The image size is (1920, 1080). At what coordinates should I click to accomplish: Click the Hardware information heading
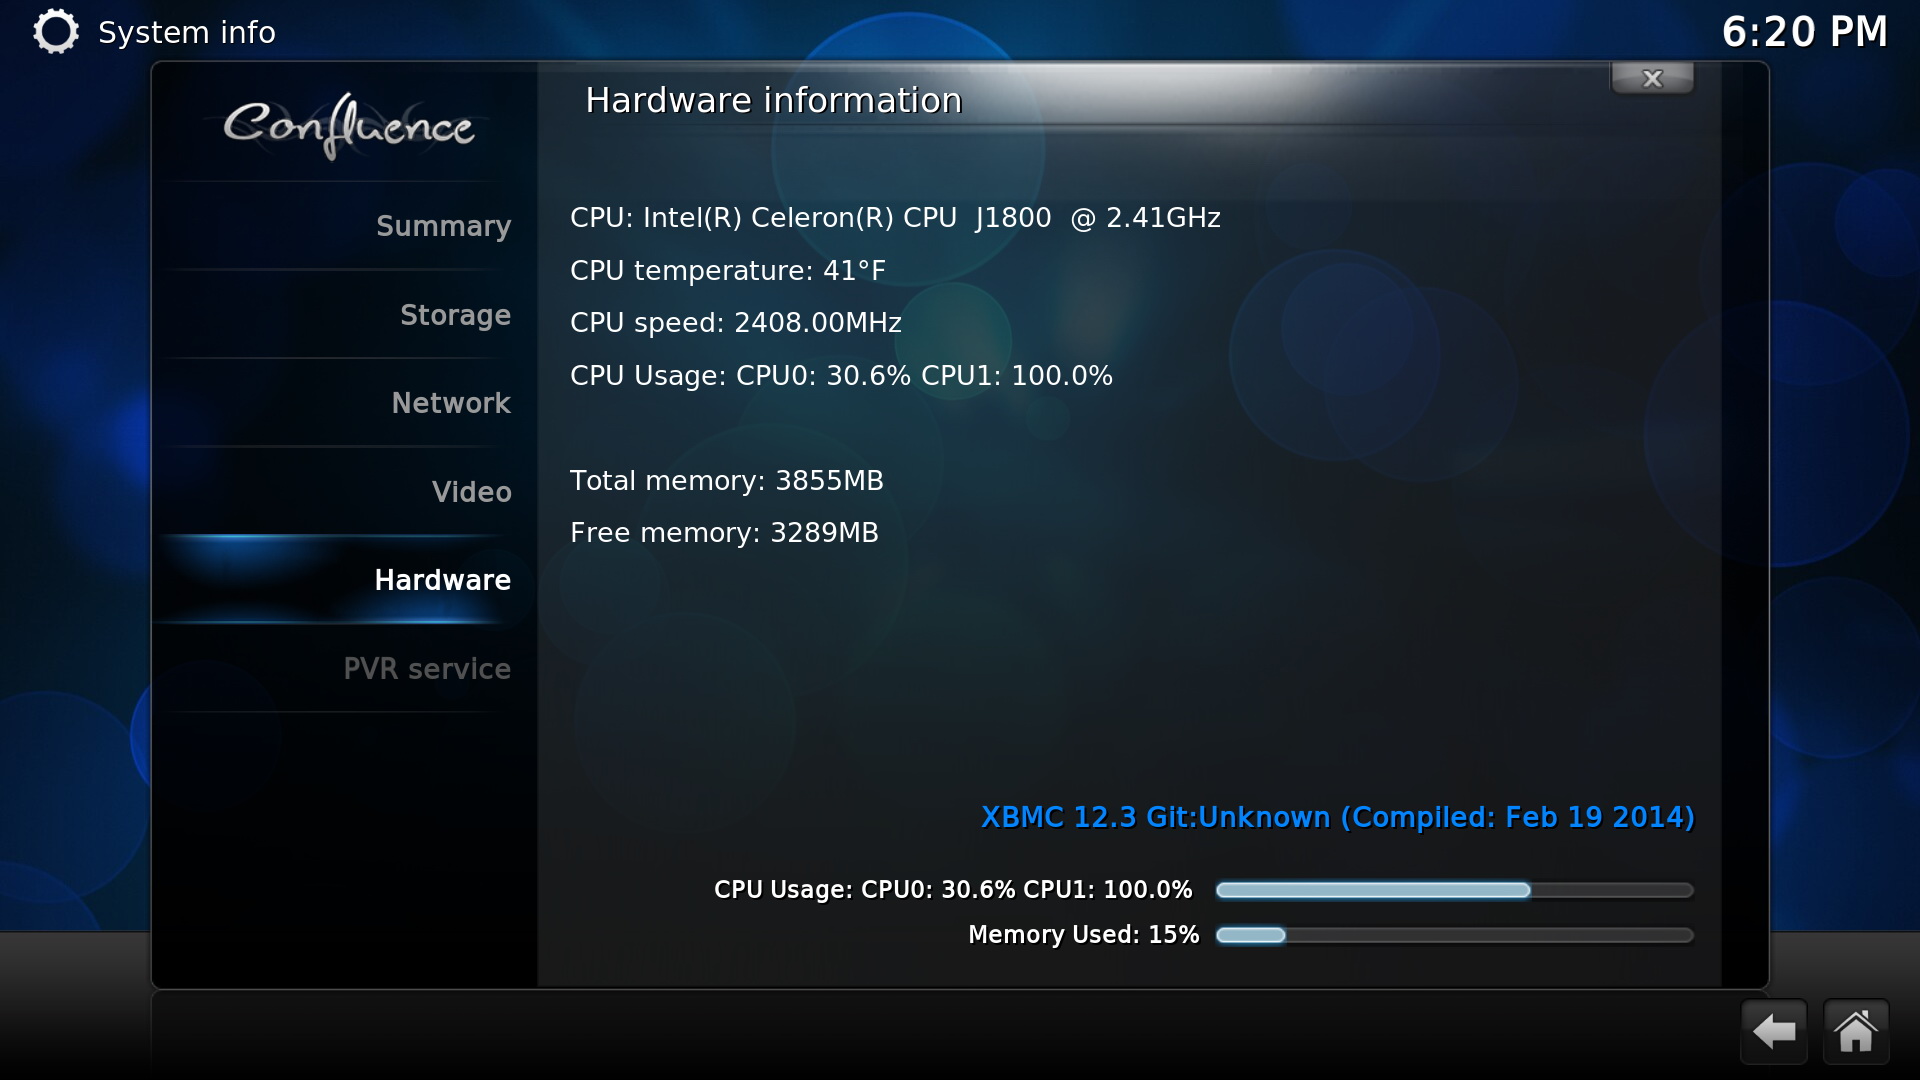tap(774, 100)
